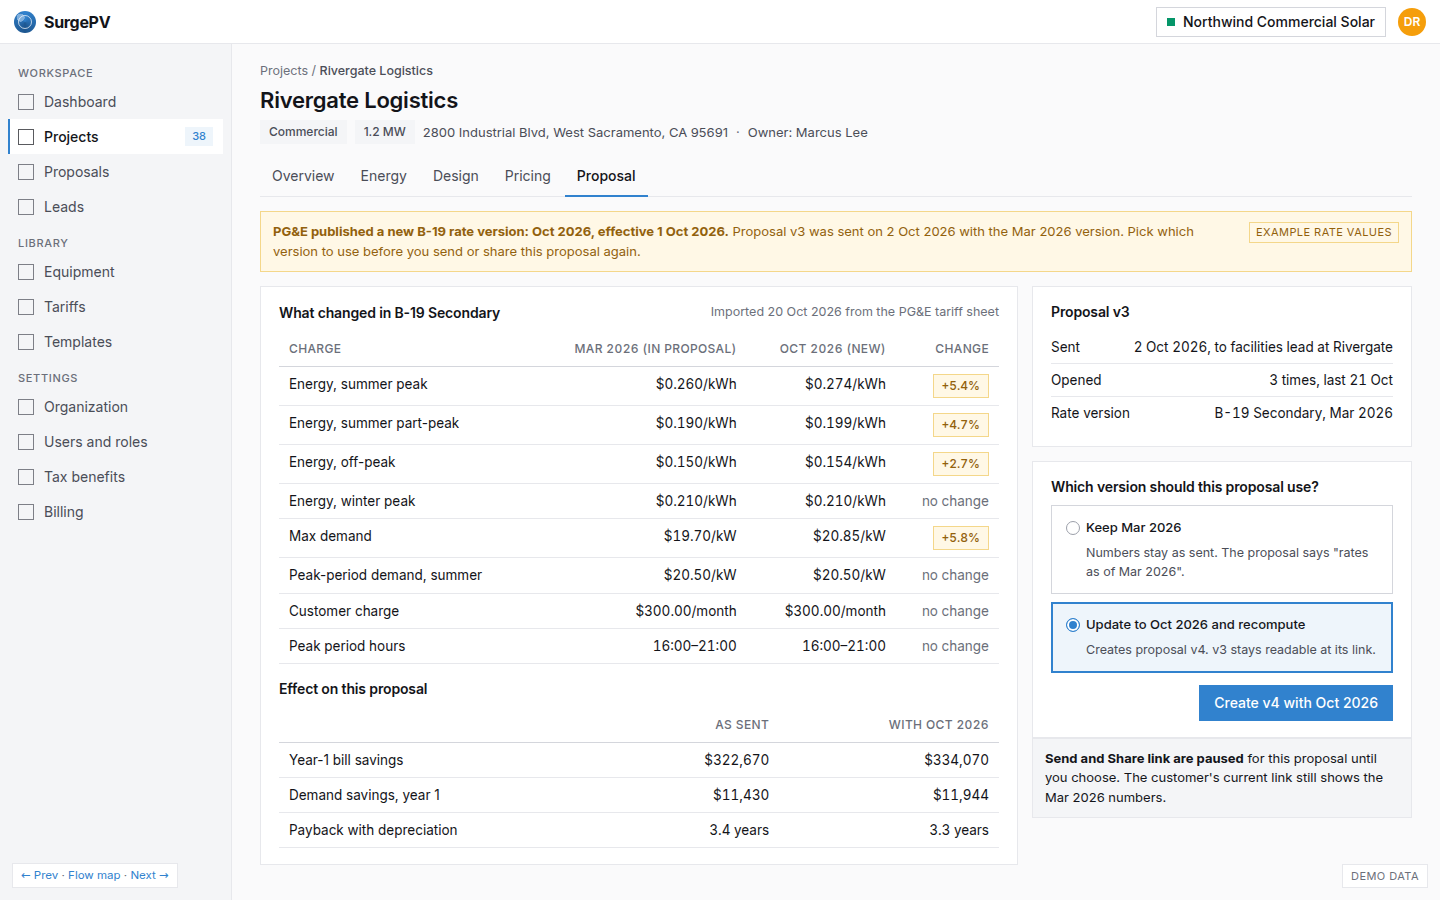Viewport: 1440px width, 900px height.
Task: Switch to the Energy tab
Action: [x=383, y=176]
